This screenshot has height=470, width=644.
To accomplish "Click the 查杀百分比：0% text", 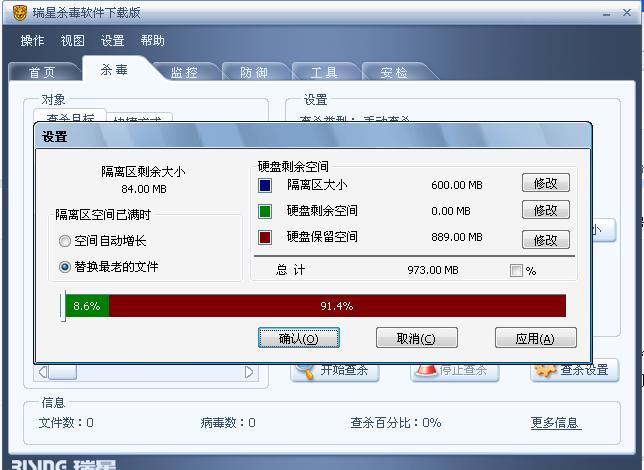I will pos(396,422).
